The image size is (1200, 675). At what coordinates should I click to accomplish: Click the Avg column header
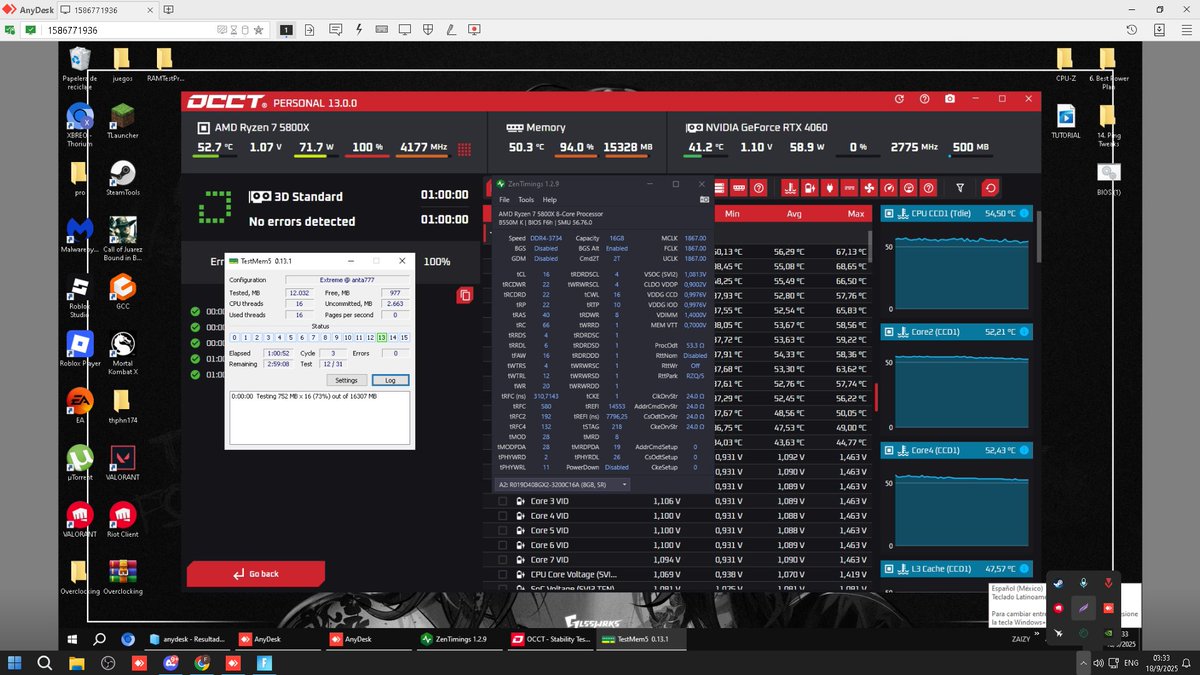point(794,214)
